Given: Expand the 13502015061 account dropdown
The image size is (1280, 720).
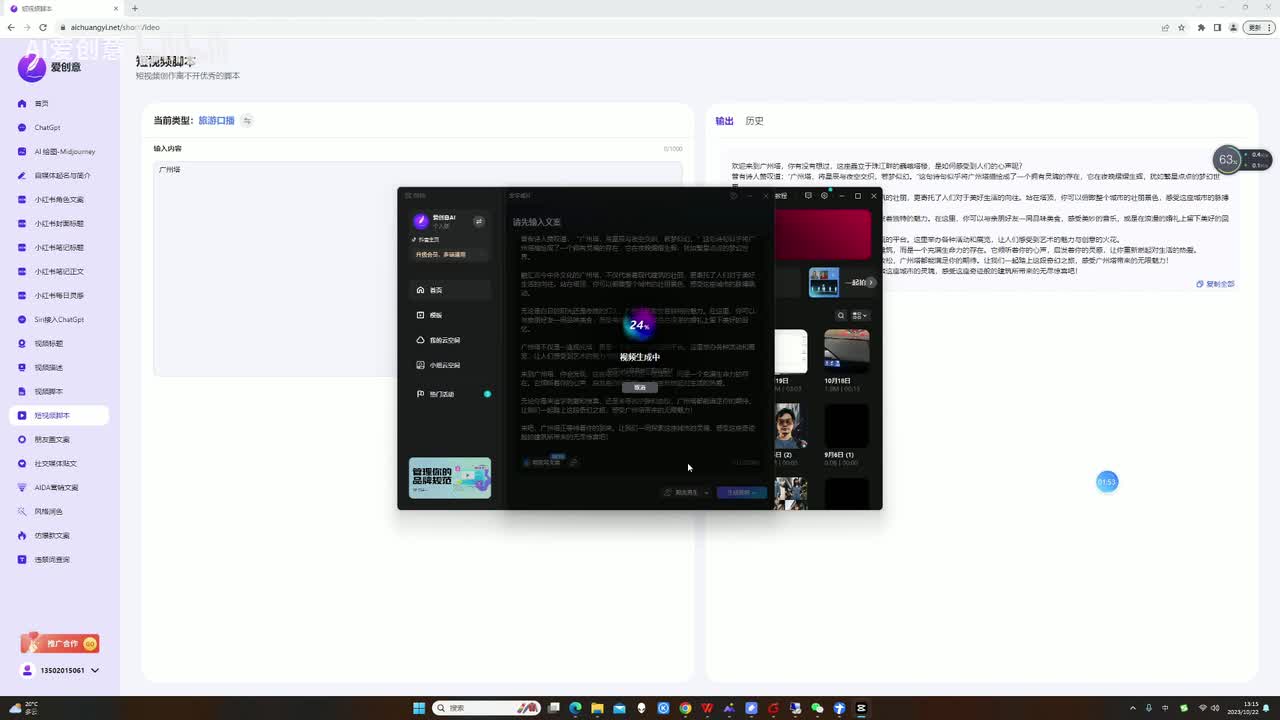Looking at the screenshot, I should 94,670.
